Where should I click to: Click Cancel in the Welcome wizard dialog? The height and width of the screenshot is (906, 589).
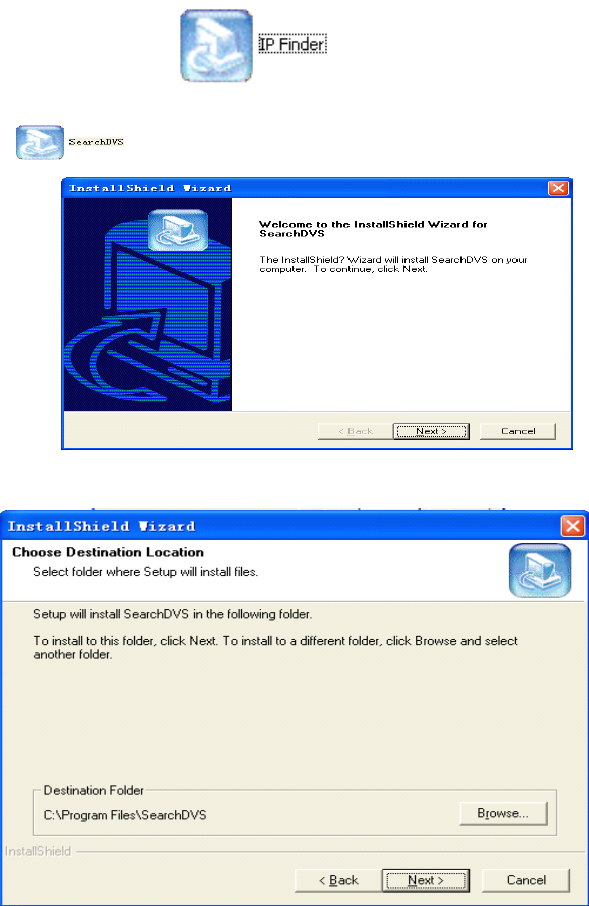click(x=518, y=431)
